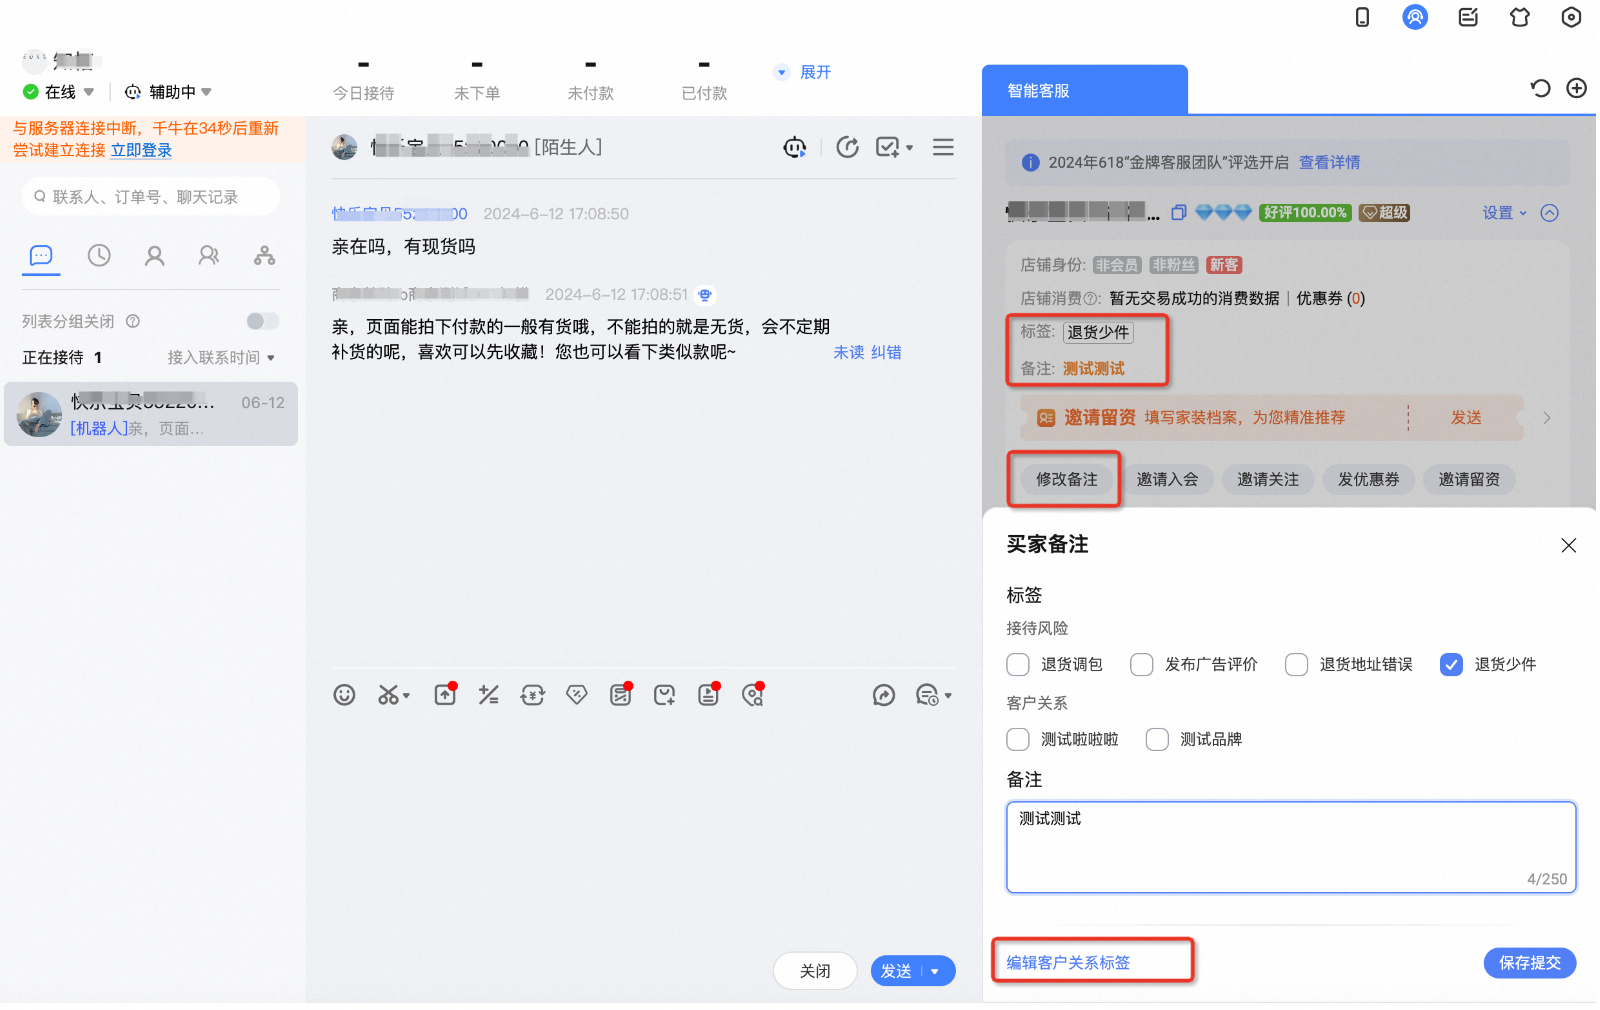
Task: Open the recent history clock icon
Action: 99,256
